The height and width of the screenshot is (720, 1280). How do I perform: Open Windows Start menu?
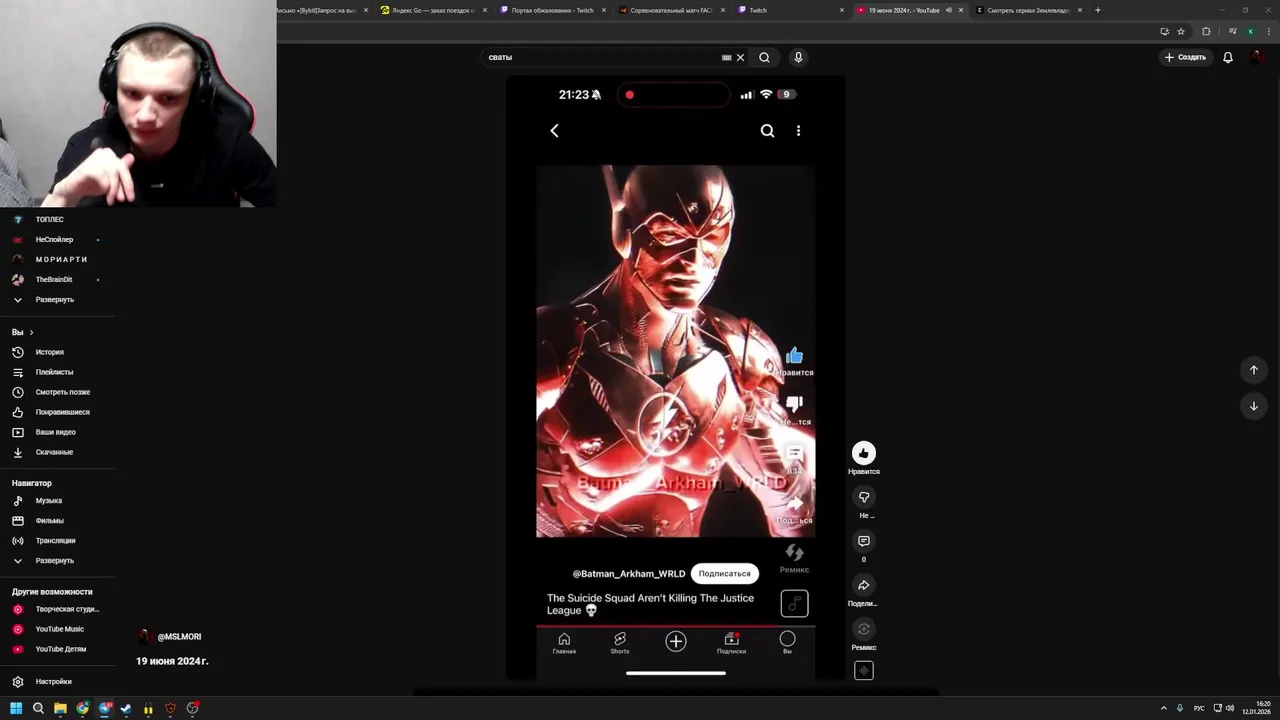coord(16,708)
